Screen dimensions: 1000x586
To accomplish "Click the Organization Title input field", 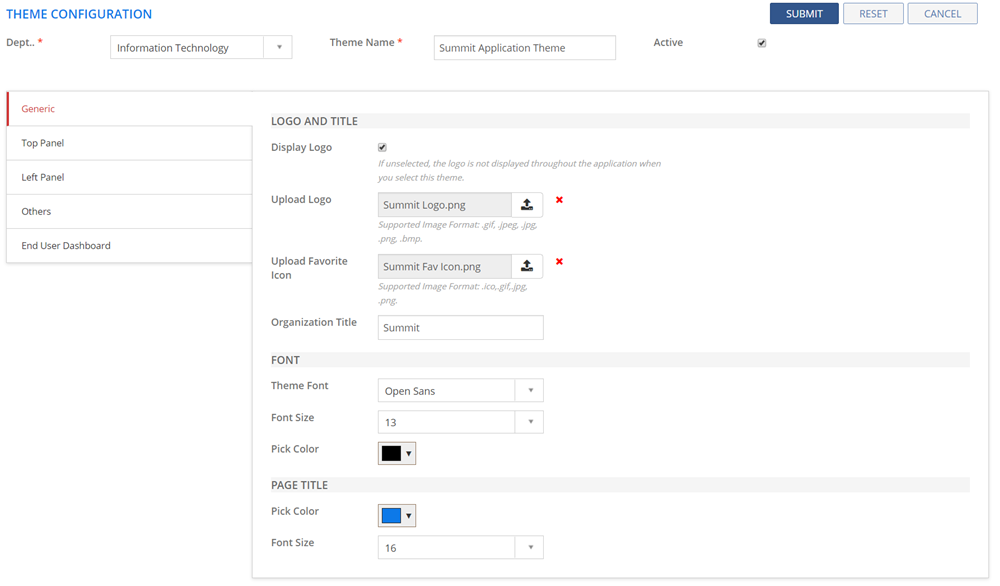I will click(x=460, y=328).
